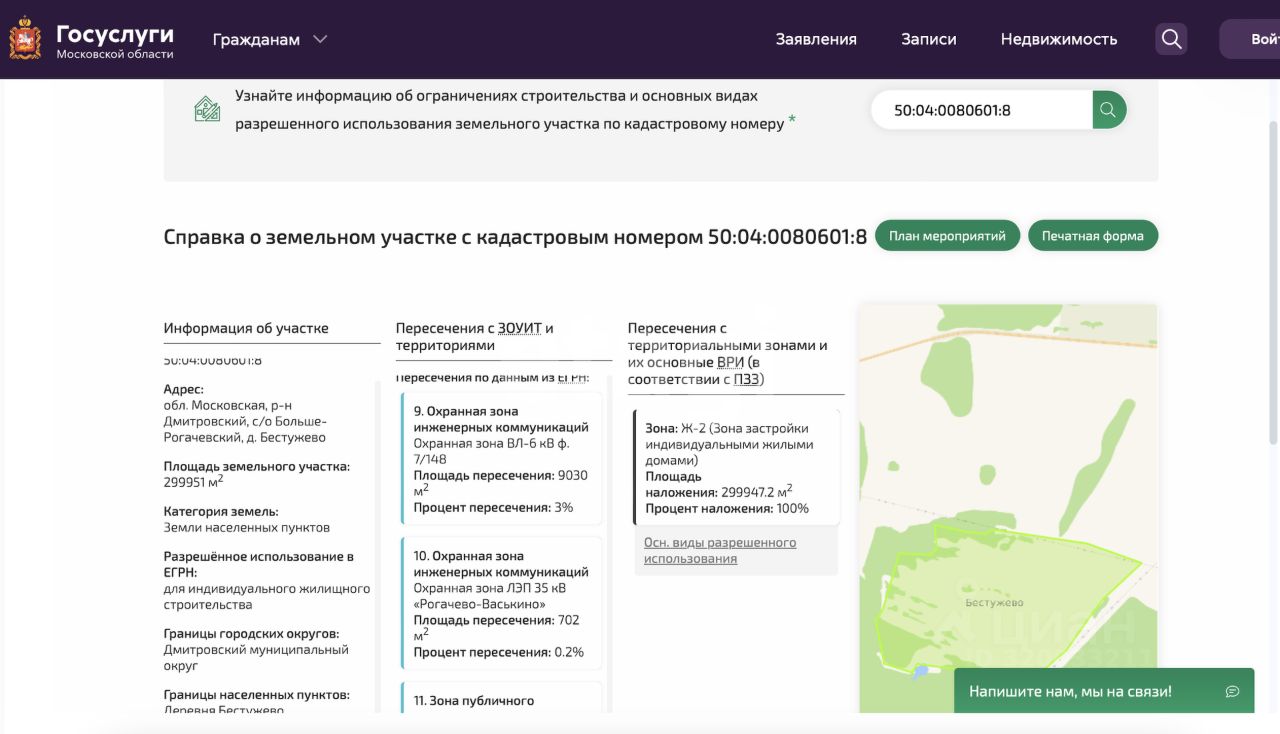Screen dimensions: 1280x734
Task: Click the blue marker on the map
Action: coord(921,672)
